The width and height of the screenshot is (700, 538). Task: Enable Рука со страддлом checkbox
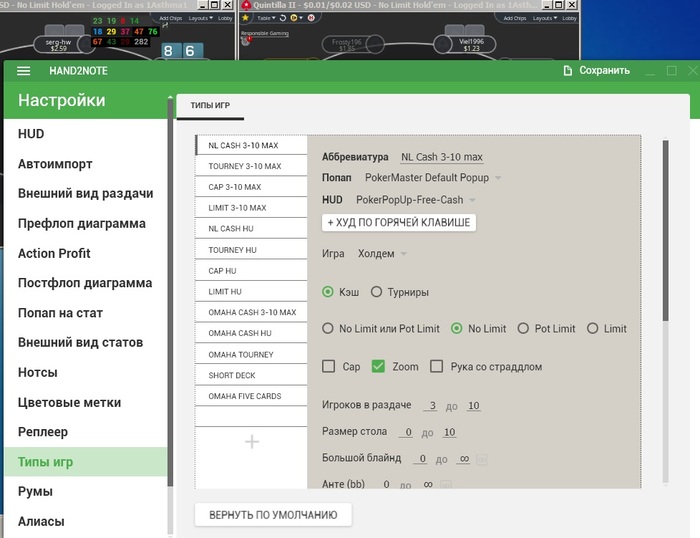(436, 367)
